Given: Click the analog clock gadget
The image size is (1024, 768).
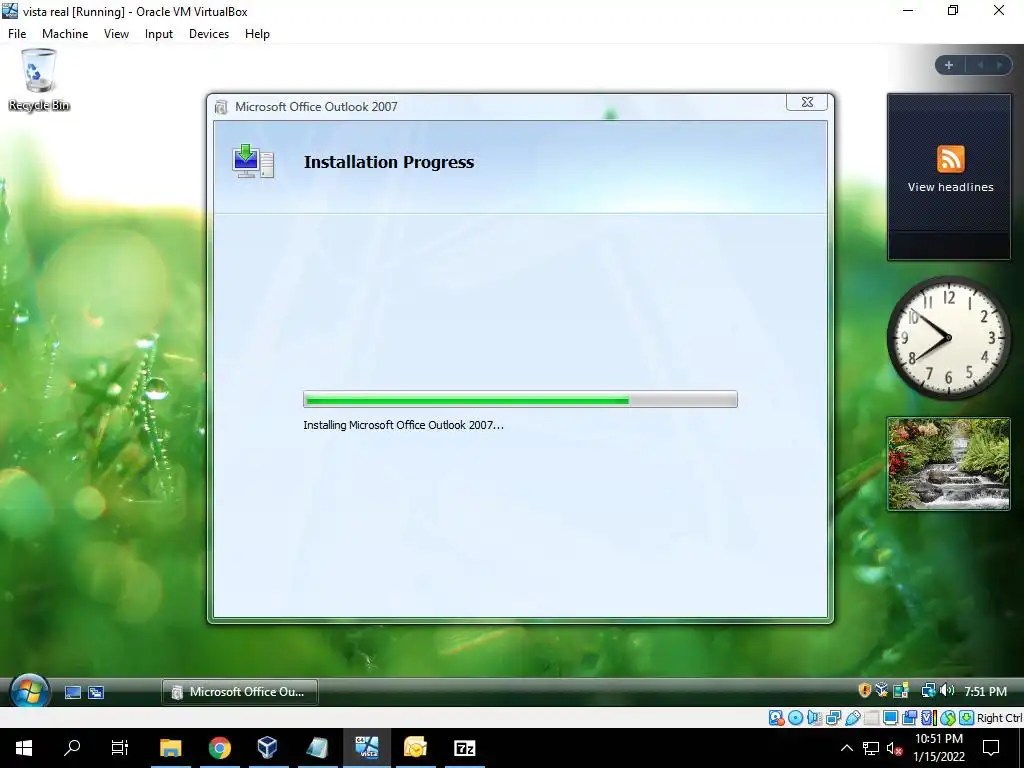Looking at the screenshot, I should pyautogui.click(x=948, y=338).
